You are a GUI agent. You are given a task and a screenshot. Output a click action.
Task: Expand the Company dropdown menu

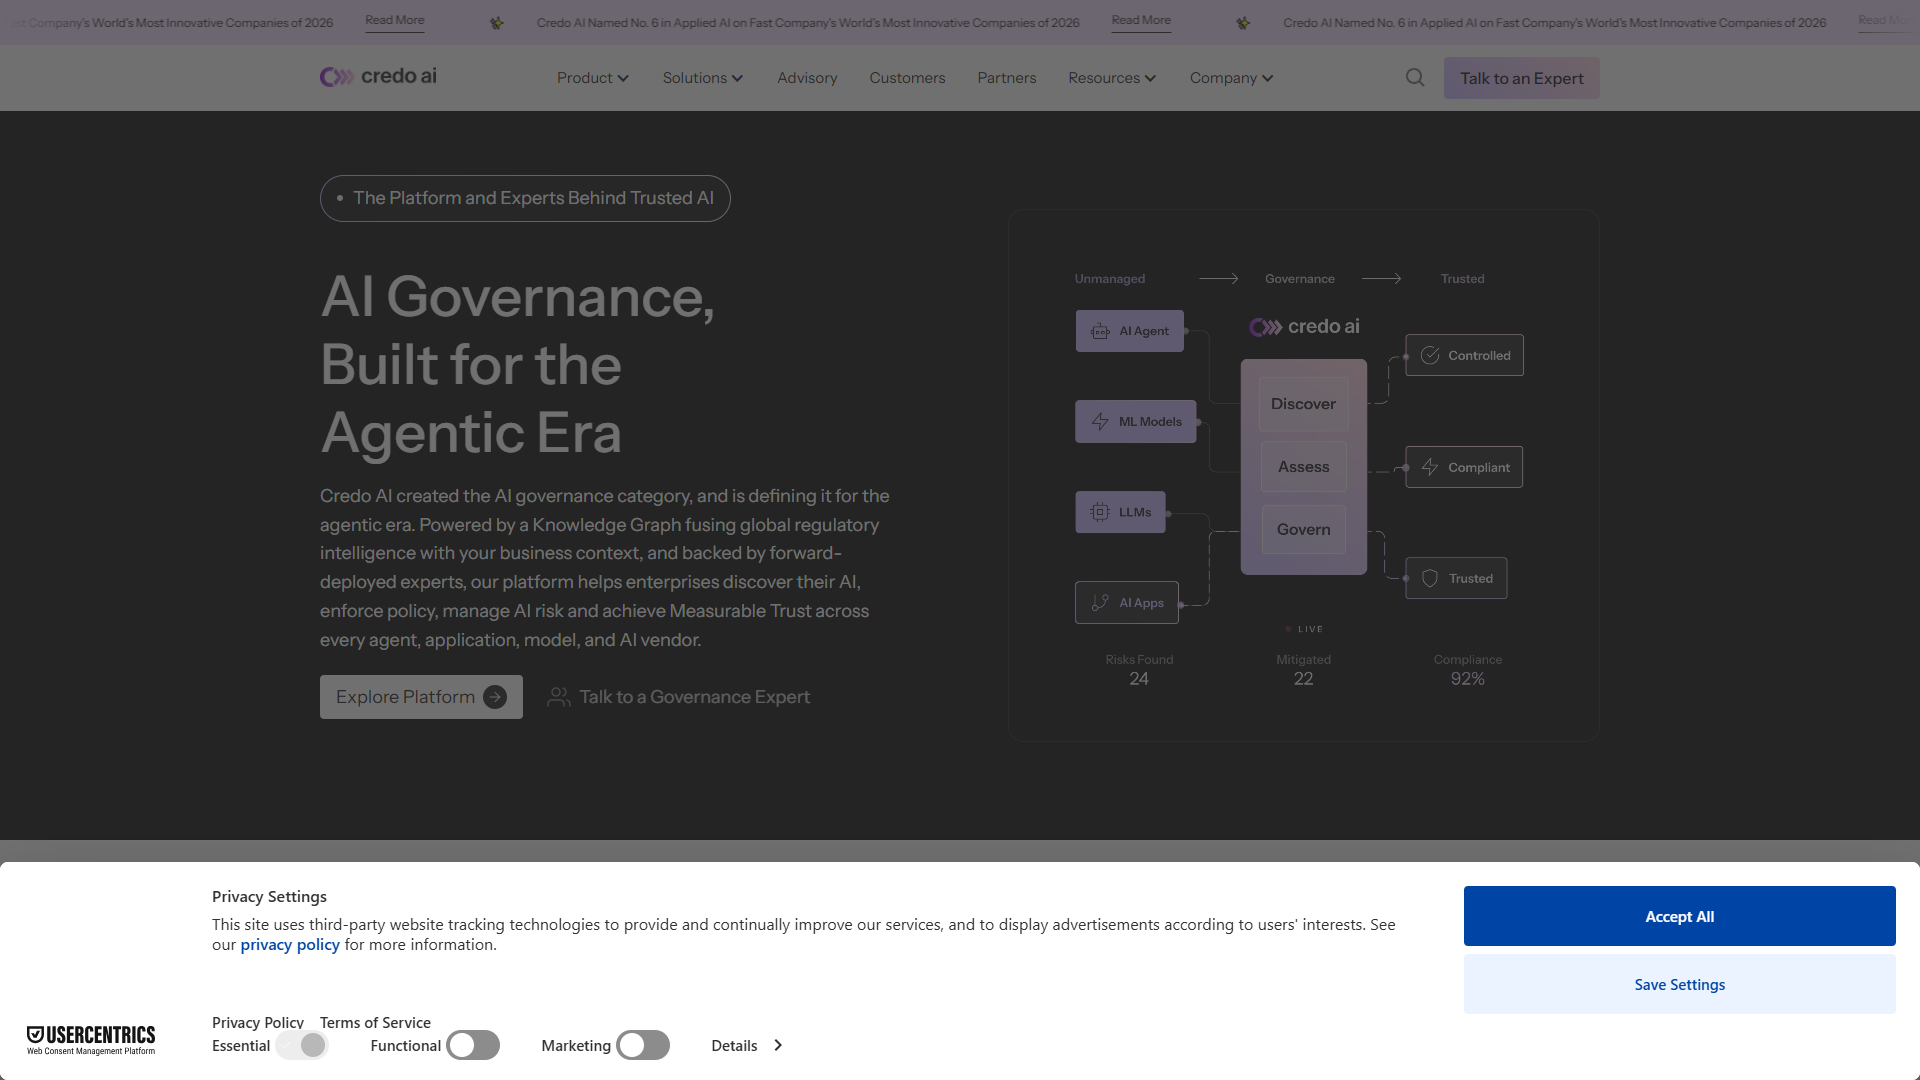[x=1231, y=78]
